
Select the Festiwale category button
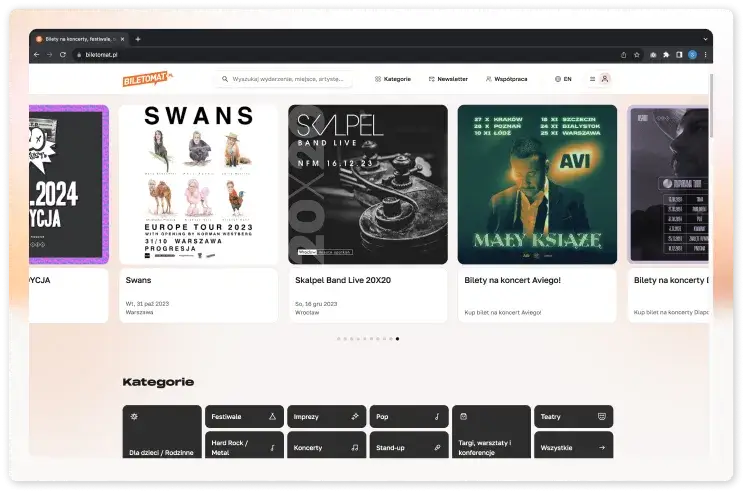[x=243, y=416]
